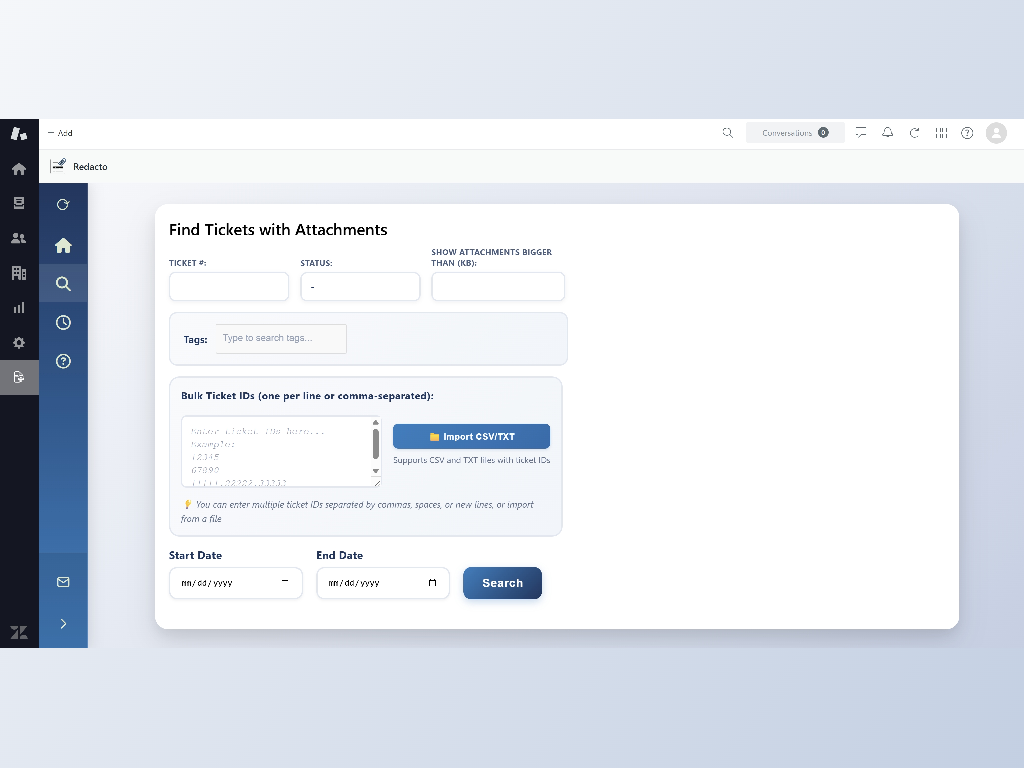The height and width of the screenshot is (768, 1024).
Task: Click the bulk ticket IDs textarea scrollbar
Action: (x=376, y=445)
